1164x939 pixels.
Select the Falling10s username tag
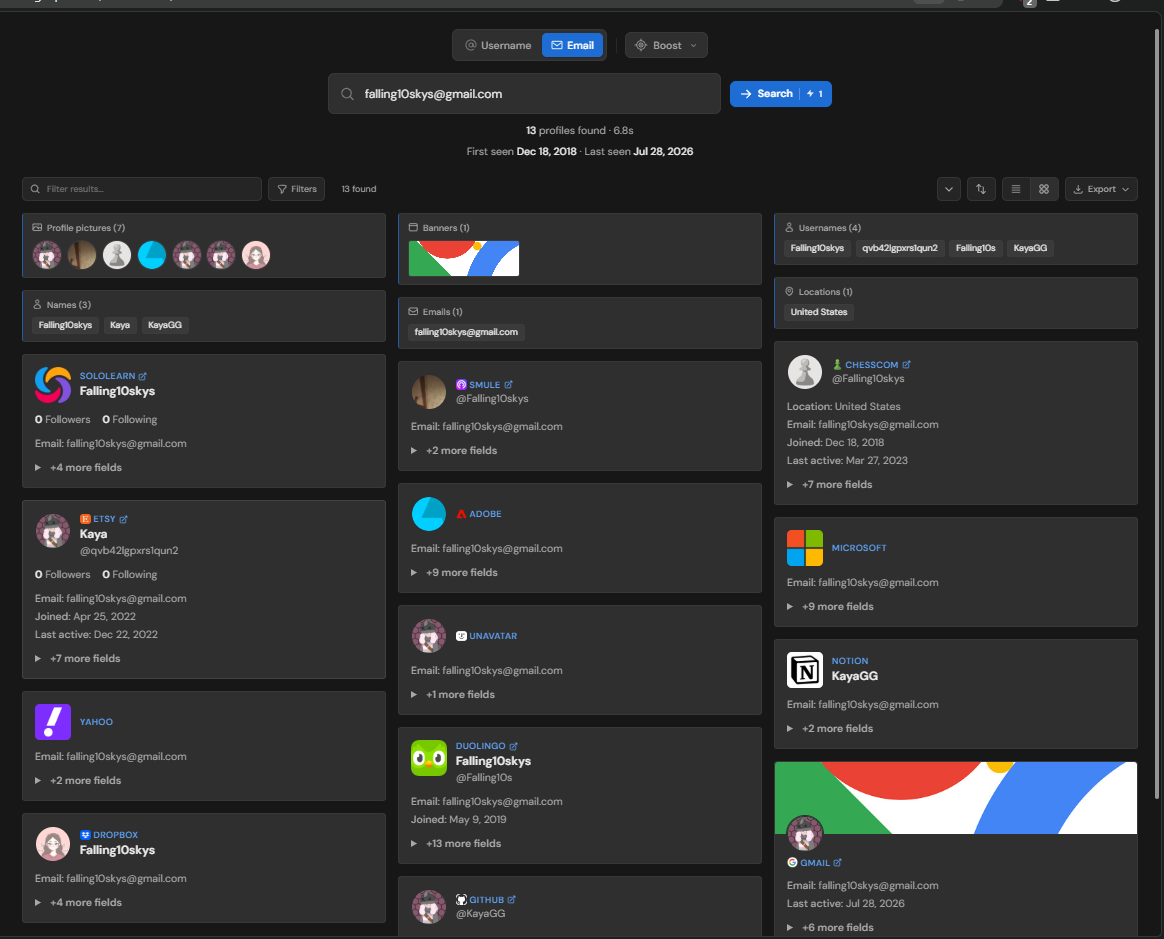tap(975, 248)
